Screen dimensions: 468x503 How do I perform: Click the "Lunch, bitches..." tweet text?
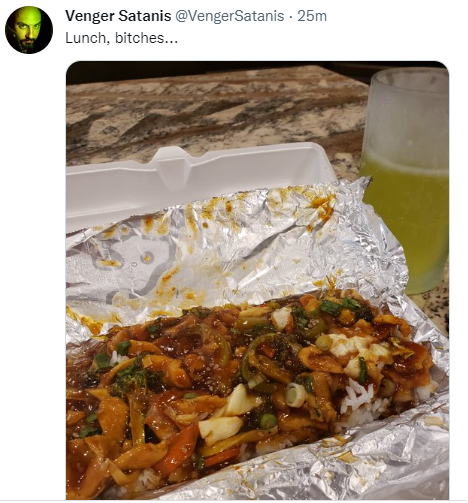(x=122, y=38)
